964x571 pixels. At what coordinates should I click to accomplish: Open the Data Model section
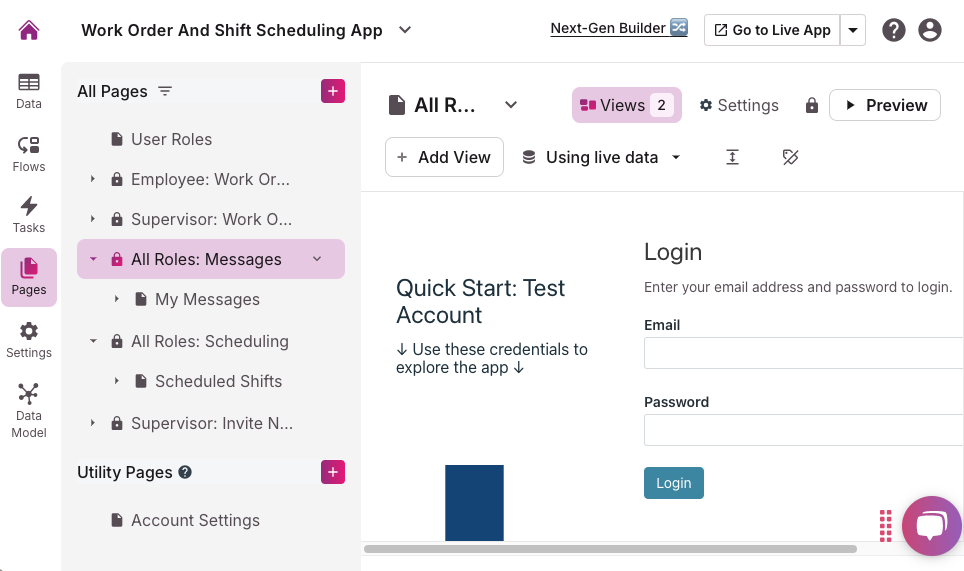click(29, 410)
